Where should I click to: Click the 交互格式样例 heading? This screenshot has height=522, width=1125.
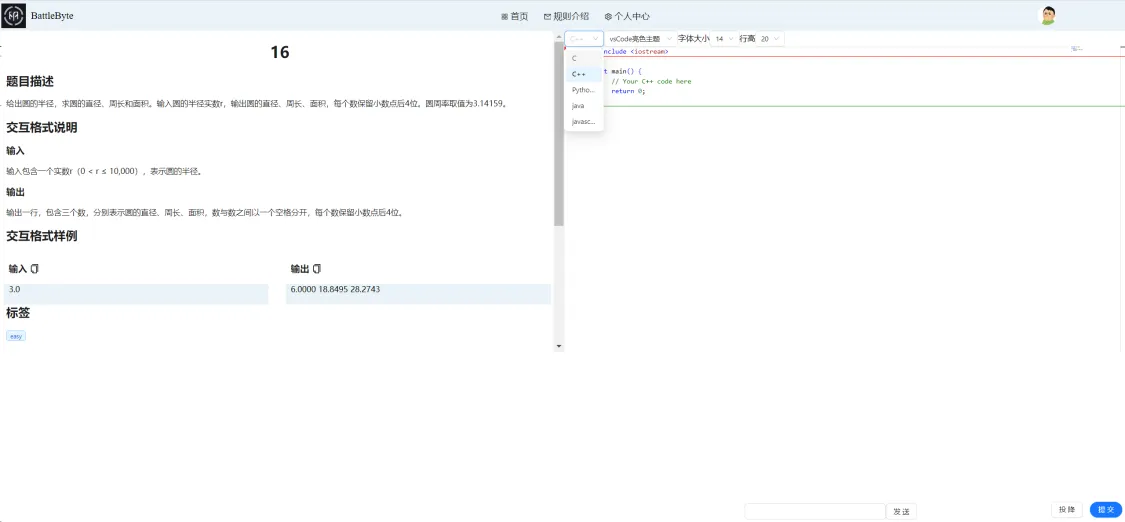(x=42, y=236)
